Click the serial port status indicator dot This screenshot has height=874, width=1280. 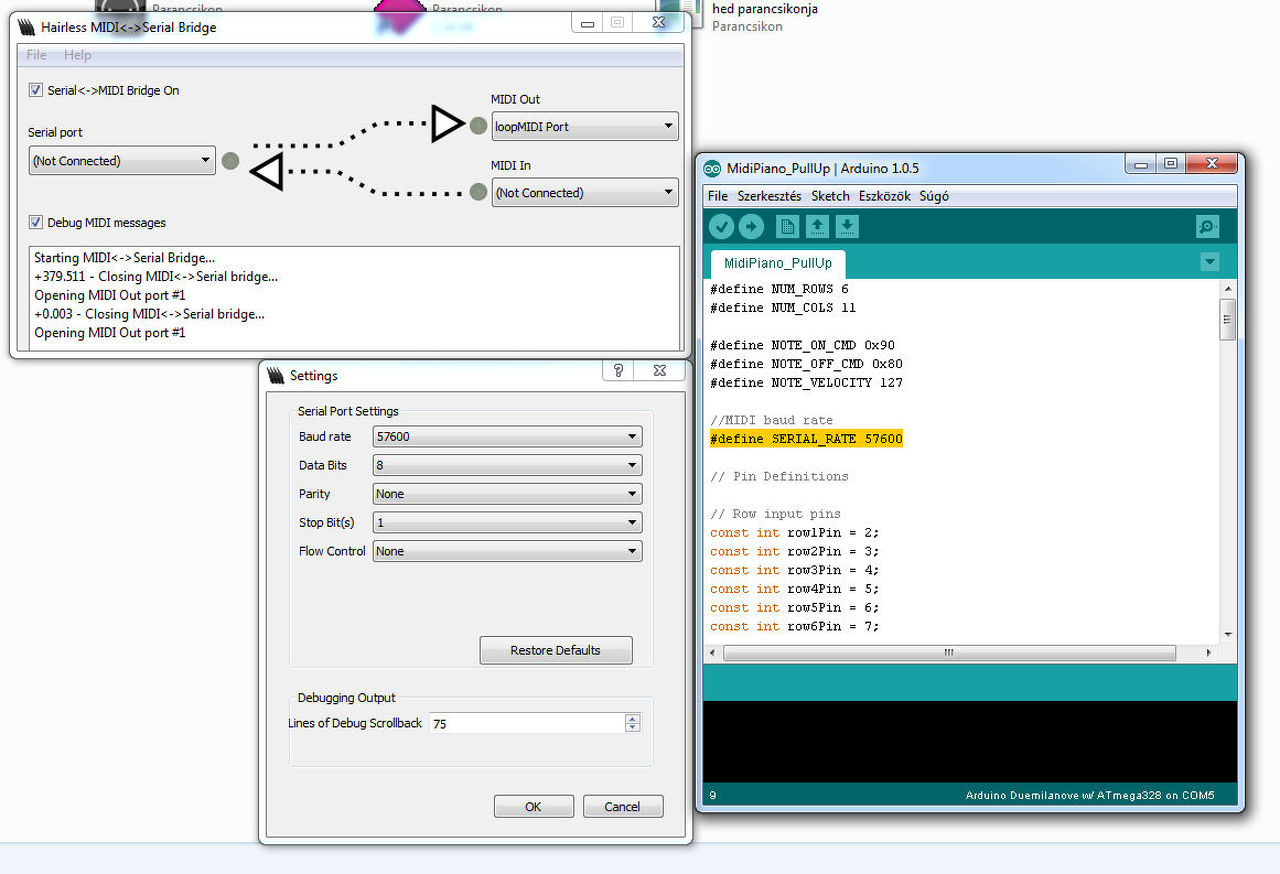230,160
